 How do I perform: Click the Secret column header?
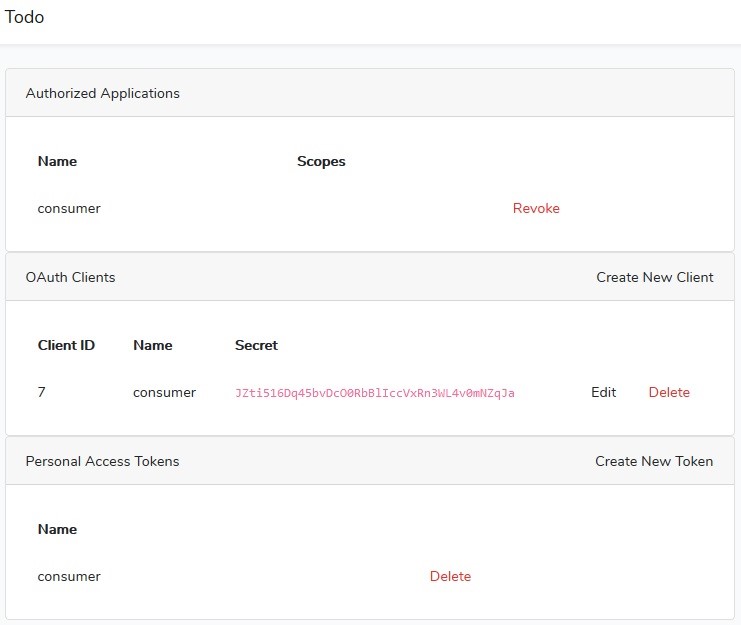[256, 345]
